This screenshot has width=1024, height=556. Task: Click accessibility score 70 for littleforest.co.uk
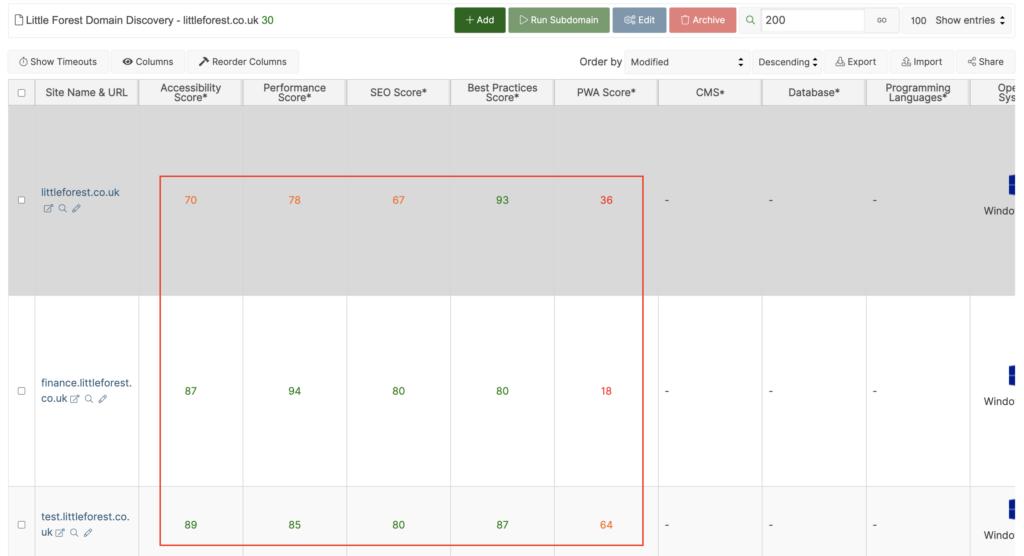point(191,200)
